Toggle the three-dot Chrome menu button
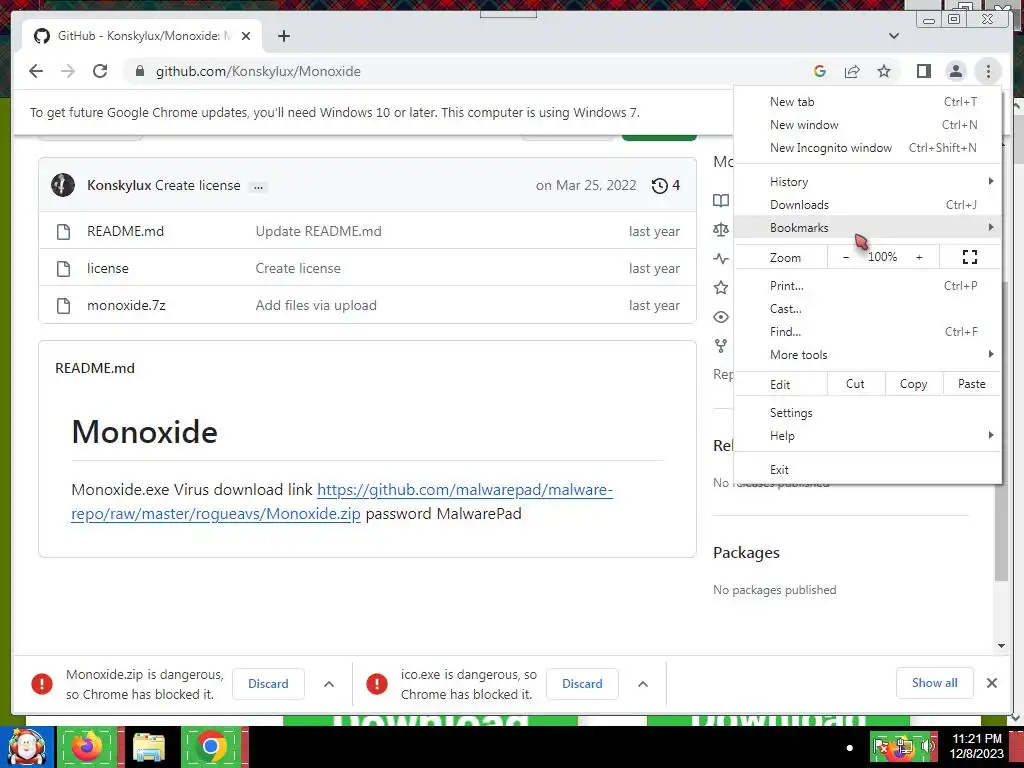Viewport: 1024px width, 768px height. [988, 71]
